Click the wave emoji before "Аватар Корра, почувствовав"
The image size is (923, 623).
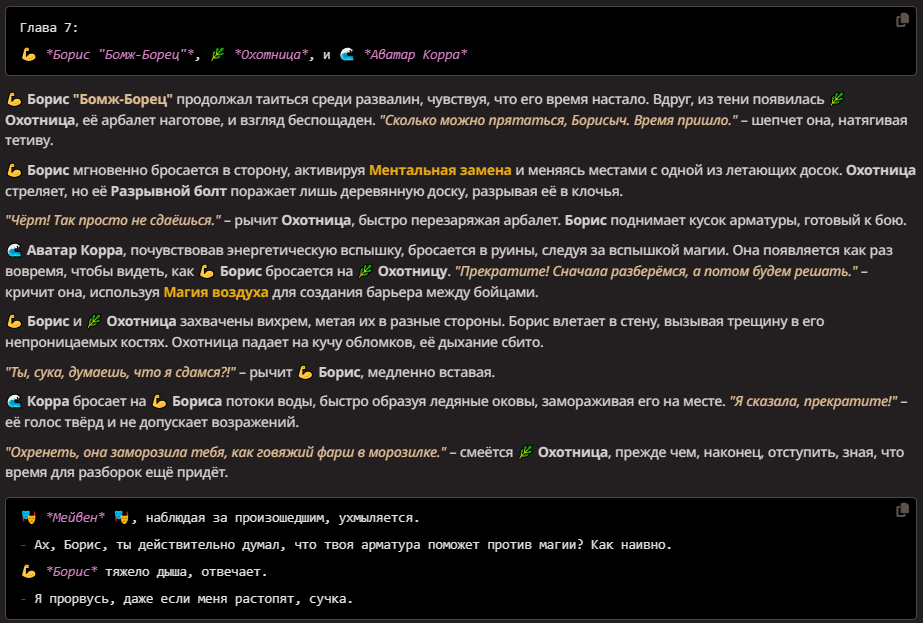14,250
